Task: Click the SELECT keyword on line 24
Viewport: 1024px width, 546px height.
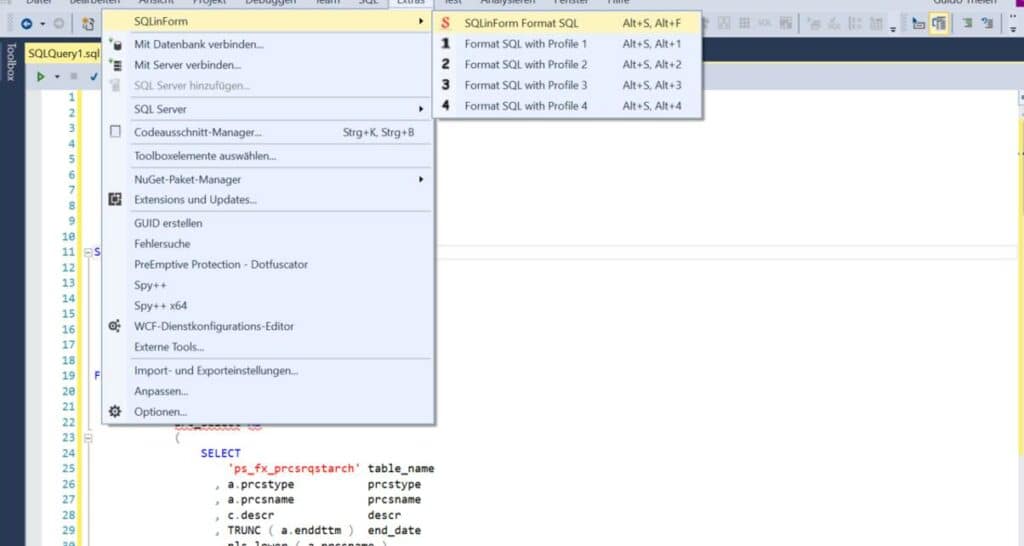Action: 221,453
